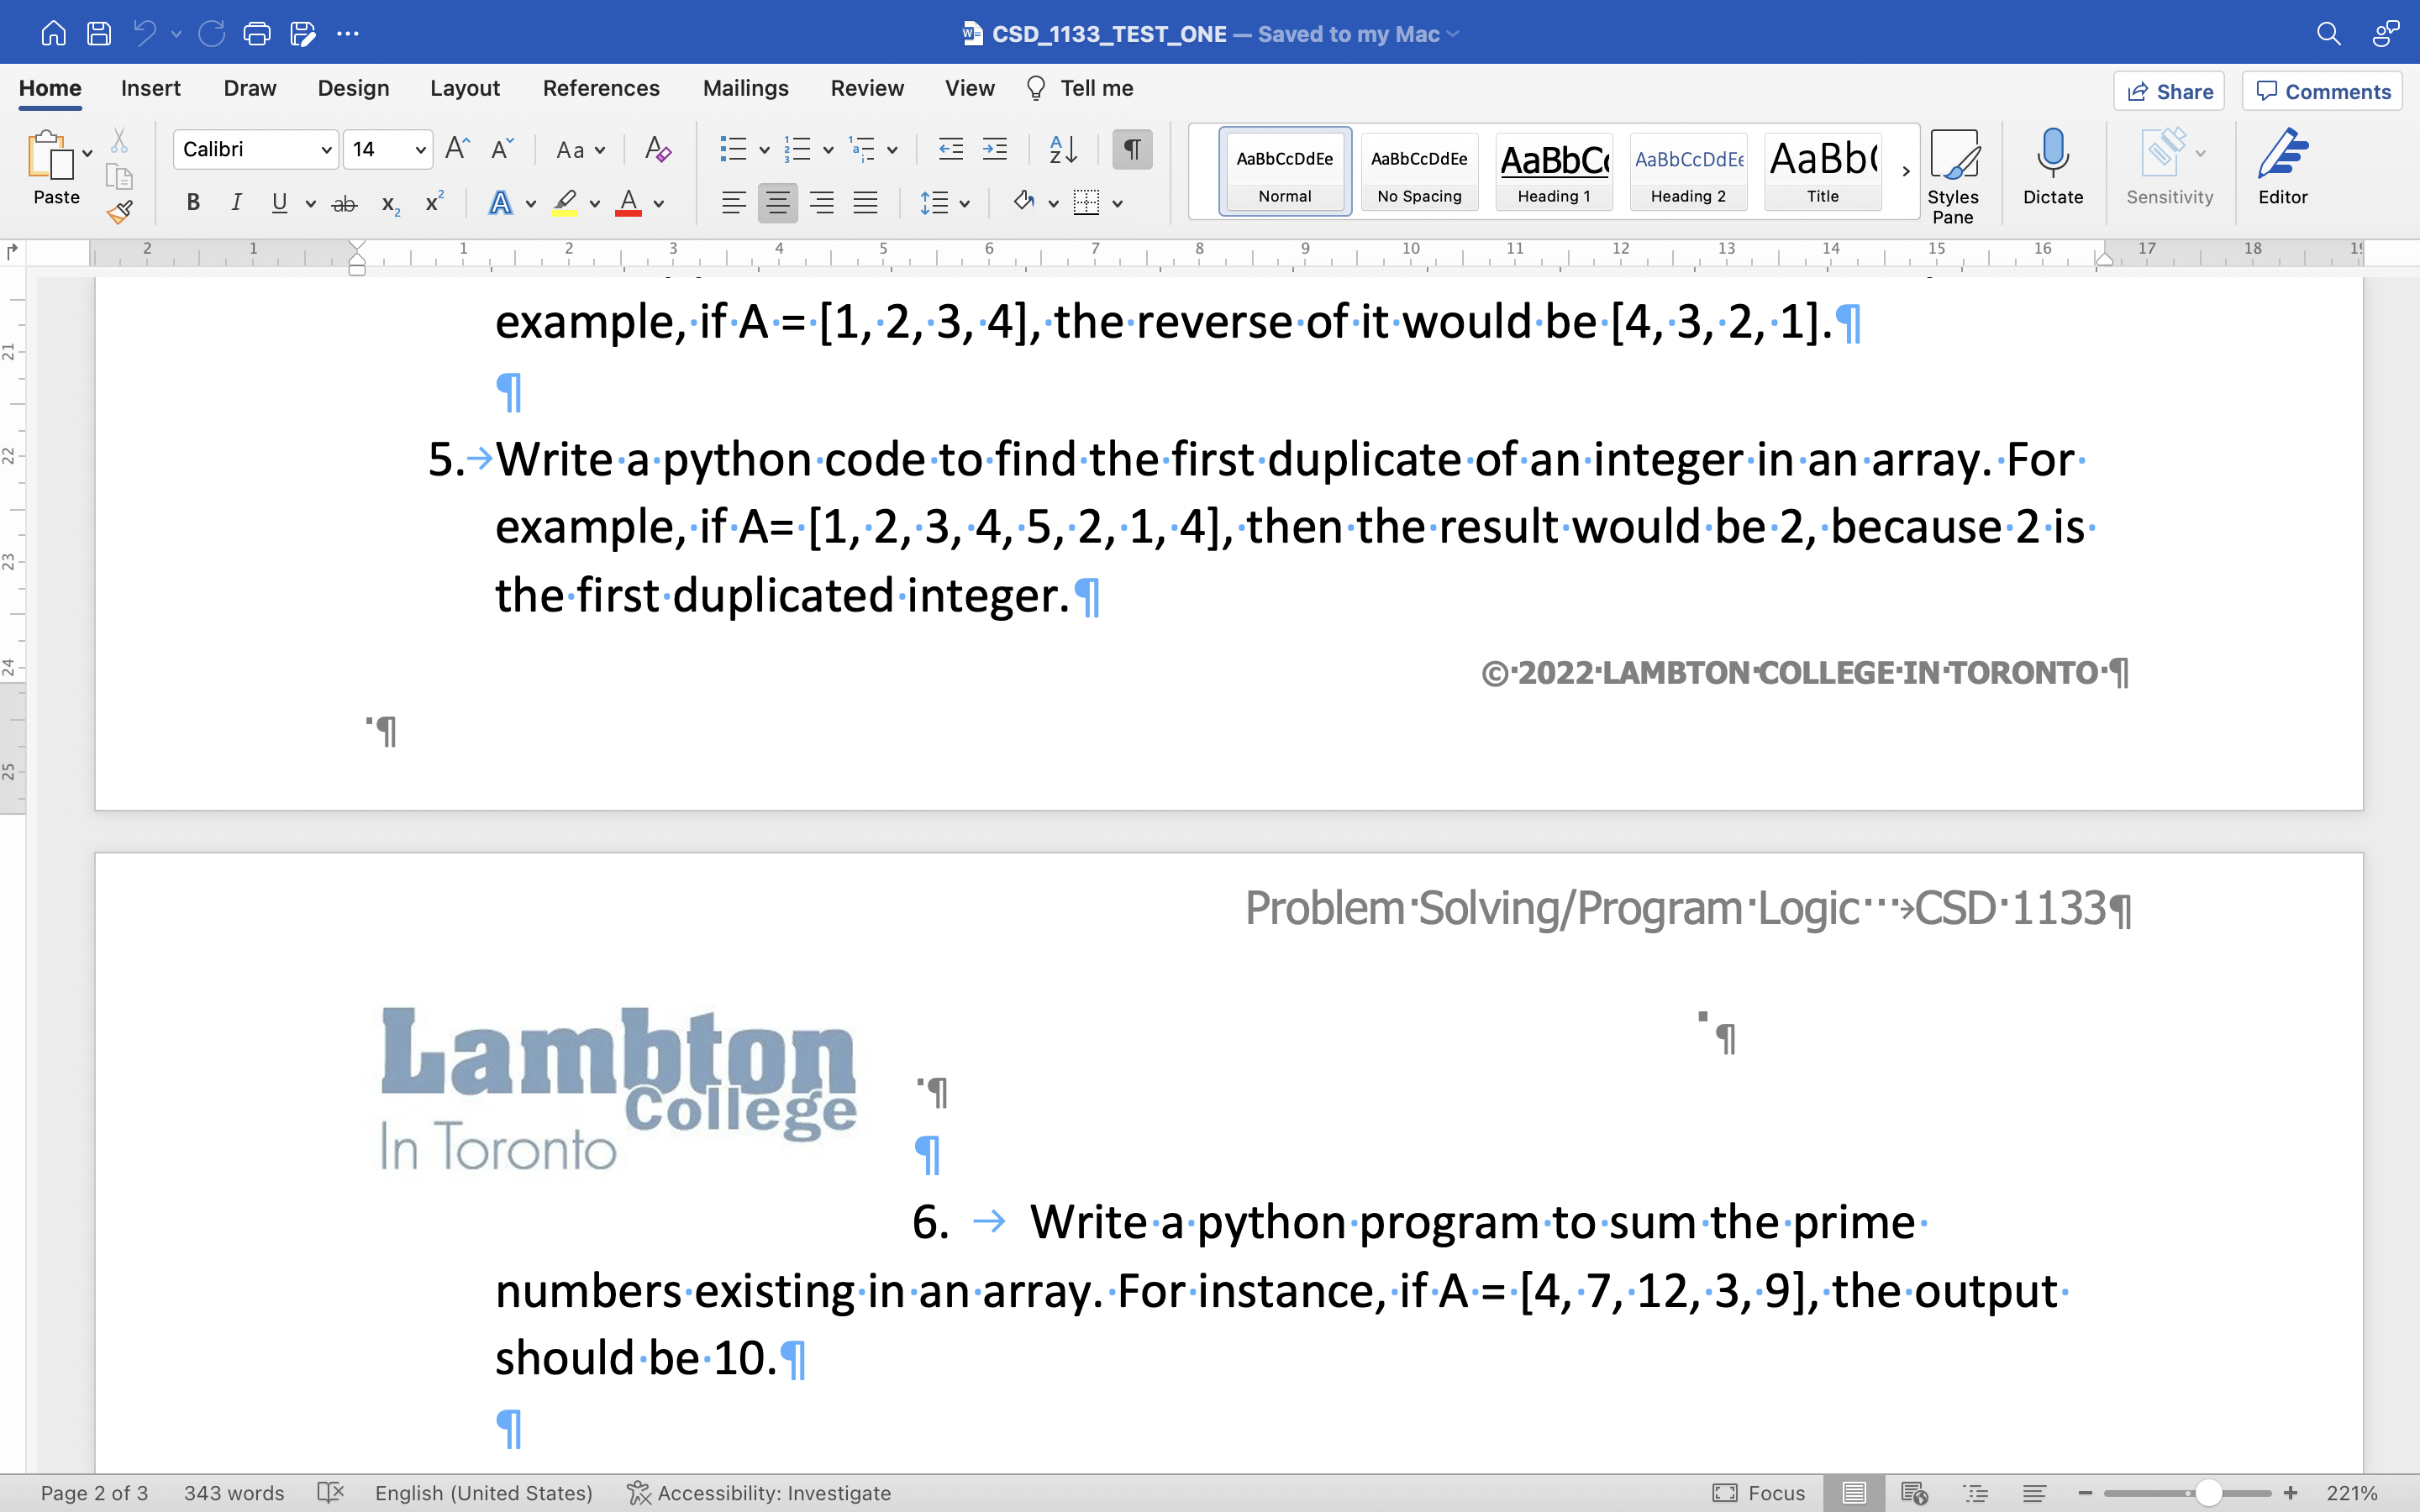Click the Heading 1 style option
Image resolution: width=2420 pixels, height=1512 pixels.
point(1552,169)
